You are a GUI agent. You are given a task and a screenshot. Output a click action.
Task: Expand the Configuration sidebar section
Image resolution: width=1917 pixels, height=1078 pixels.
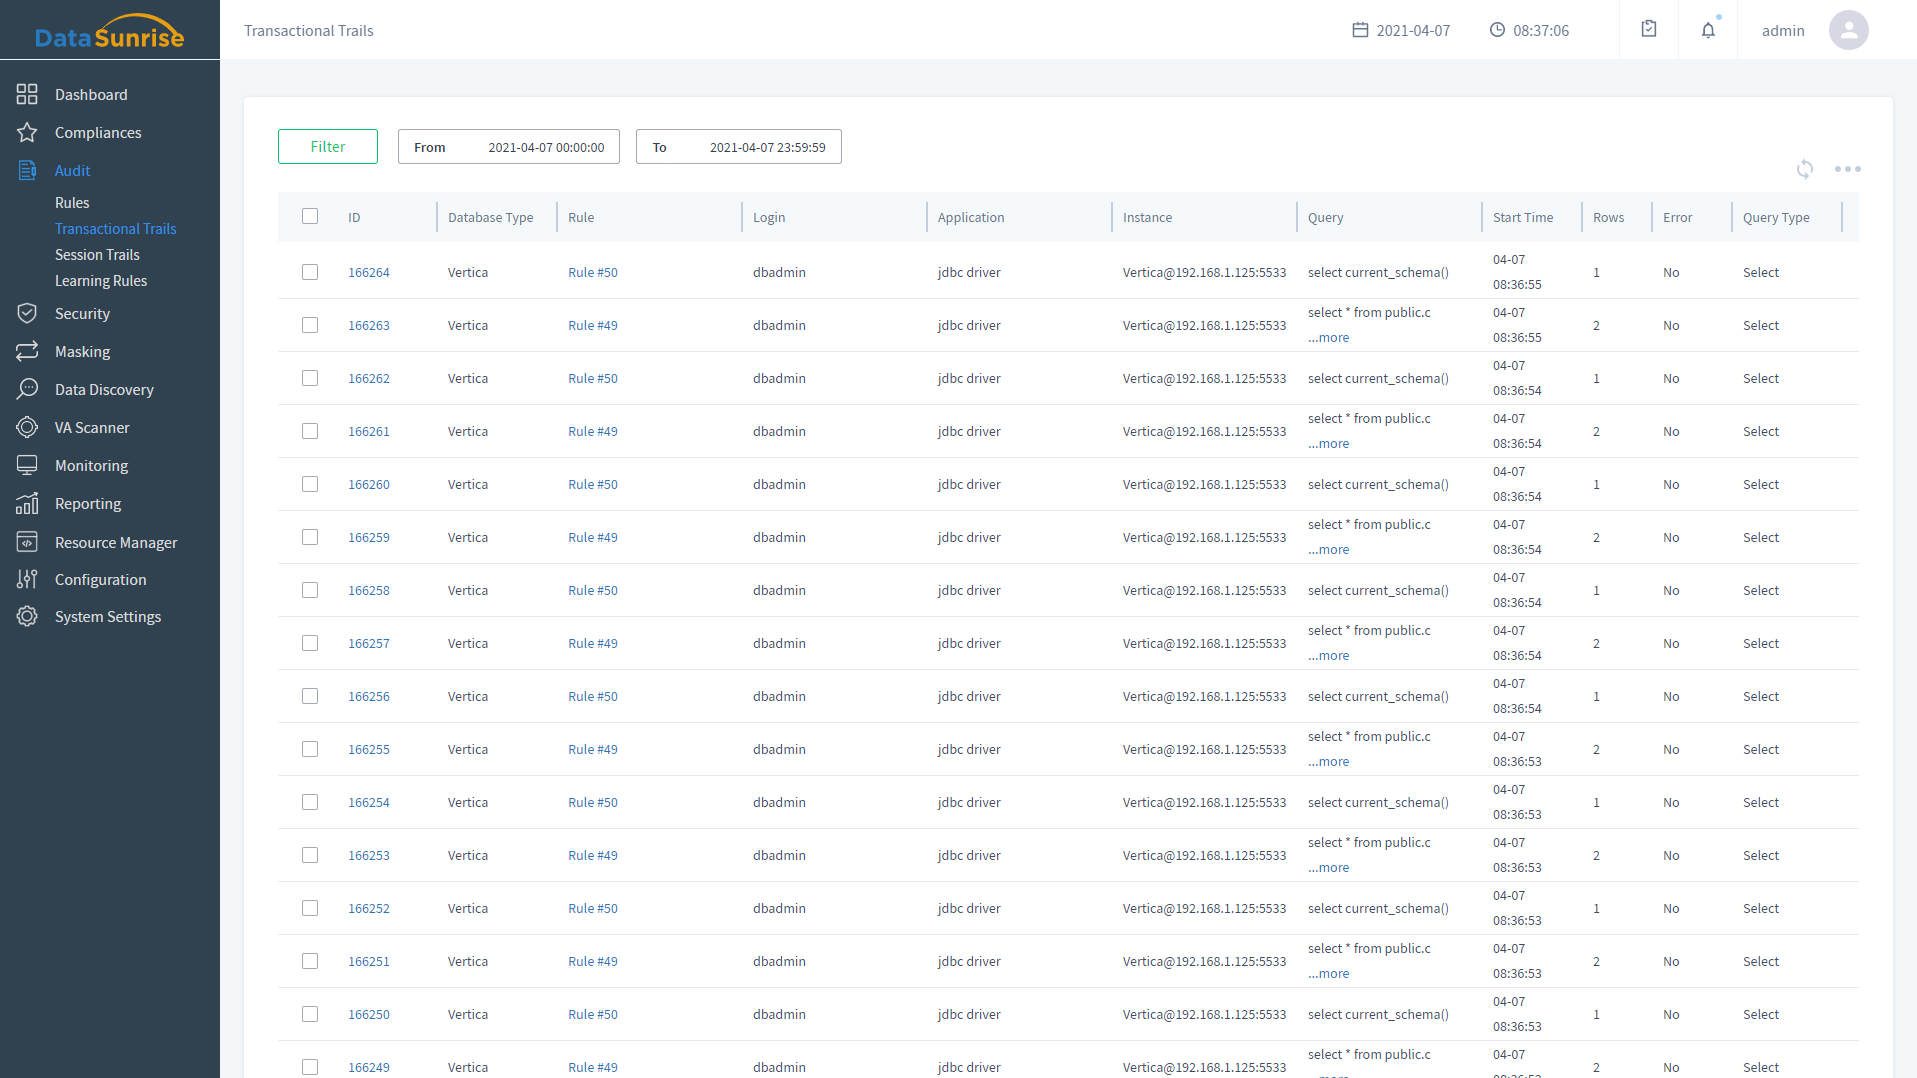pyautogui.click(x=100, y=580)
